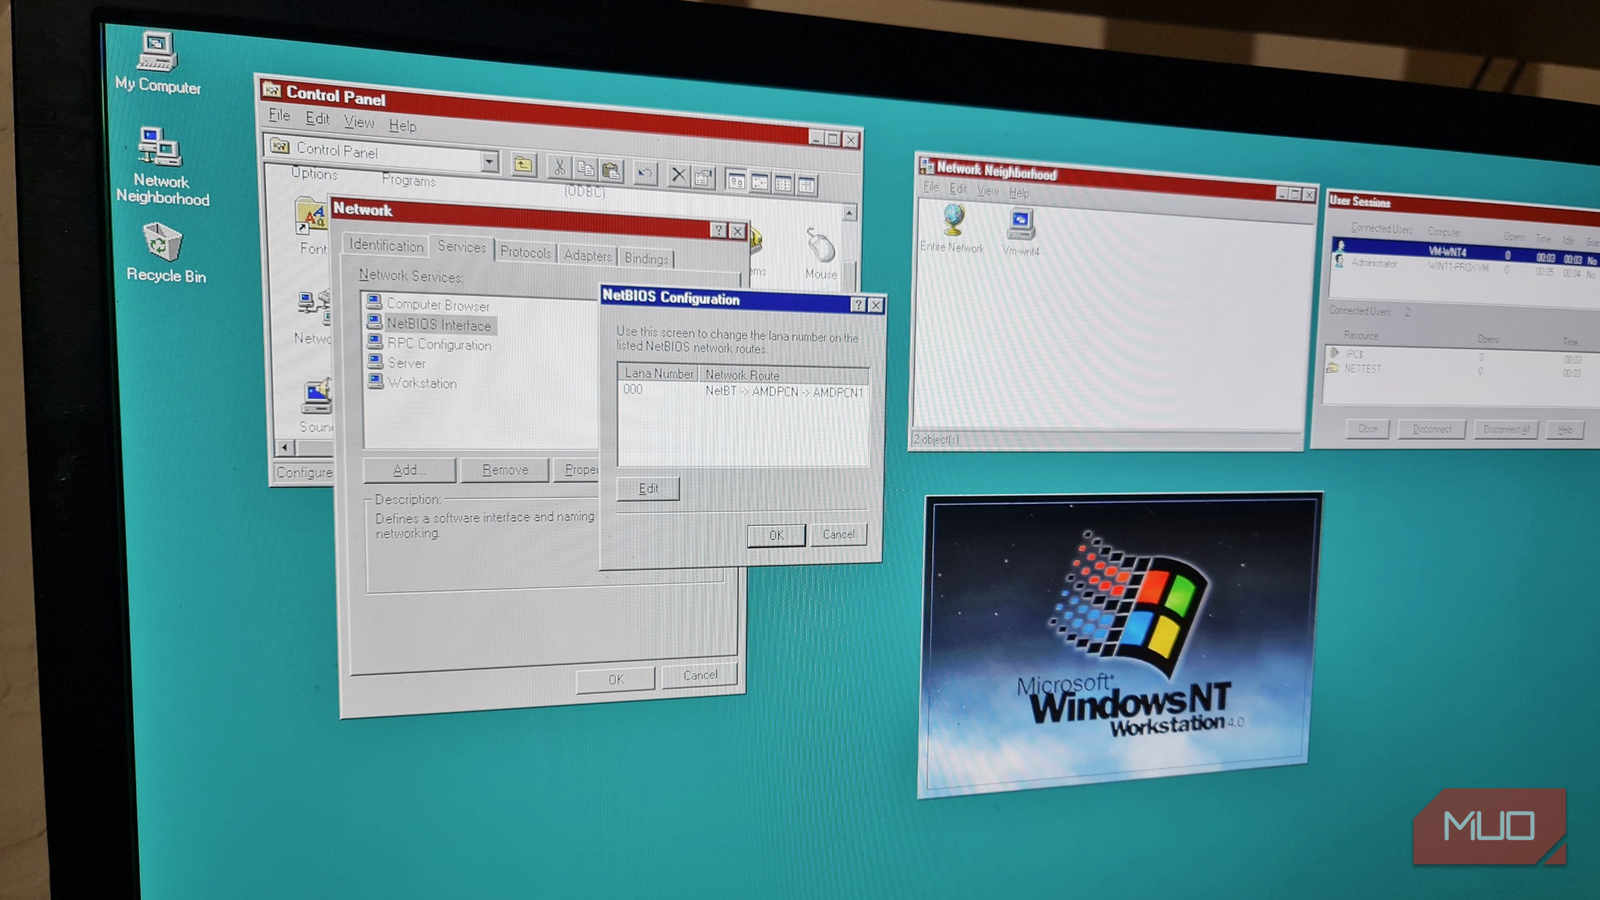
Task: Select VM-WNT4 row in User Sessions
Action: pos(1464,252)
